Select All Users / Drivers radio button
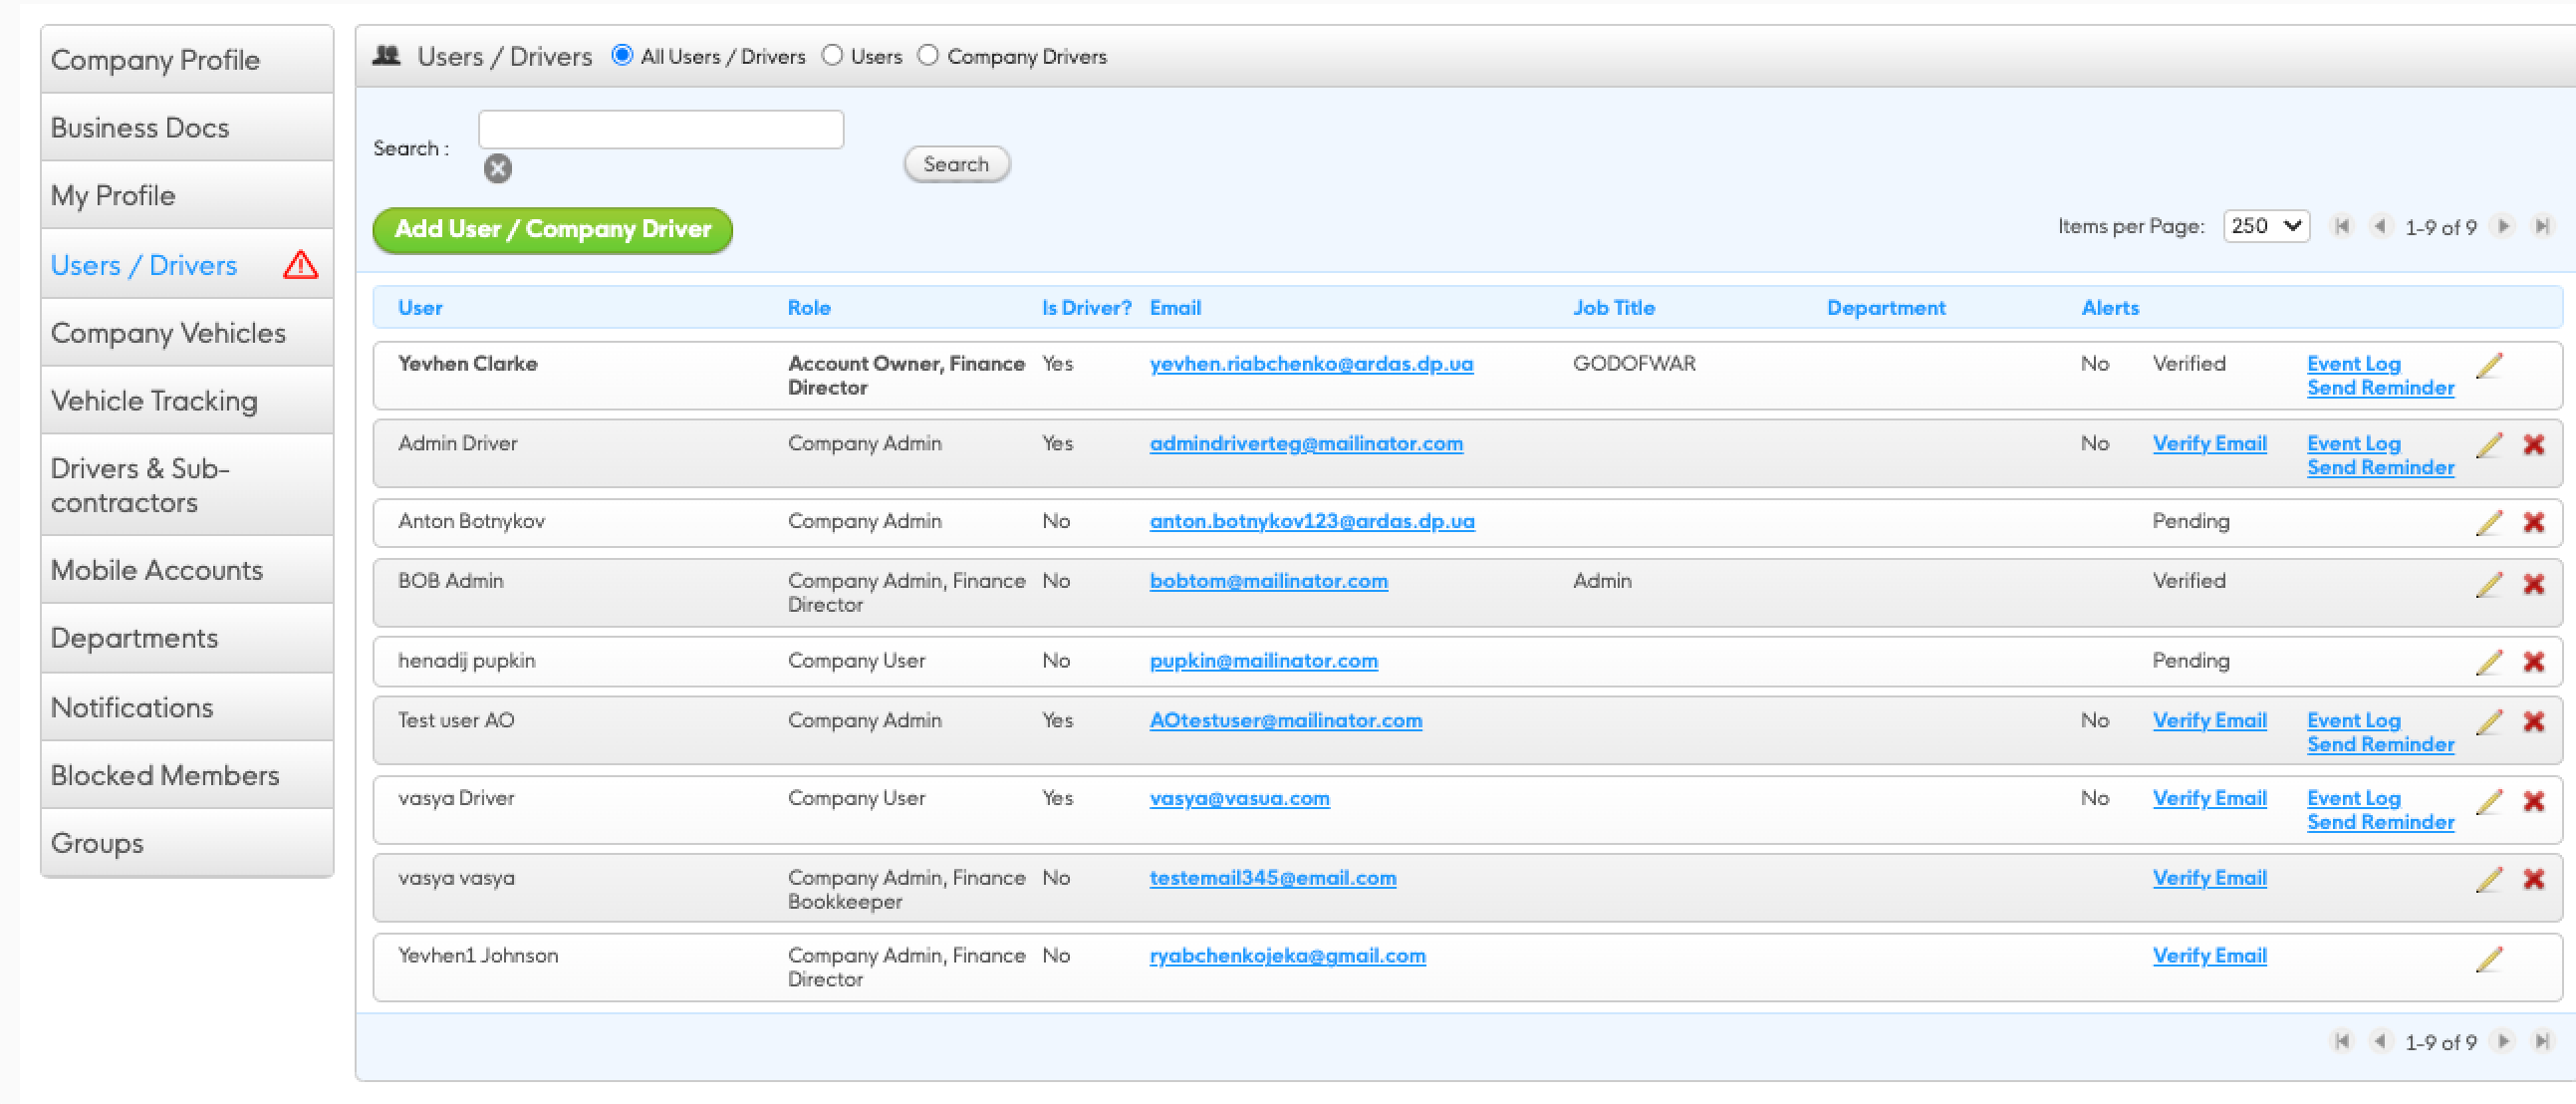Screen dimensions: 2576x1104 (x=622, y=56)
